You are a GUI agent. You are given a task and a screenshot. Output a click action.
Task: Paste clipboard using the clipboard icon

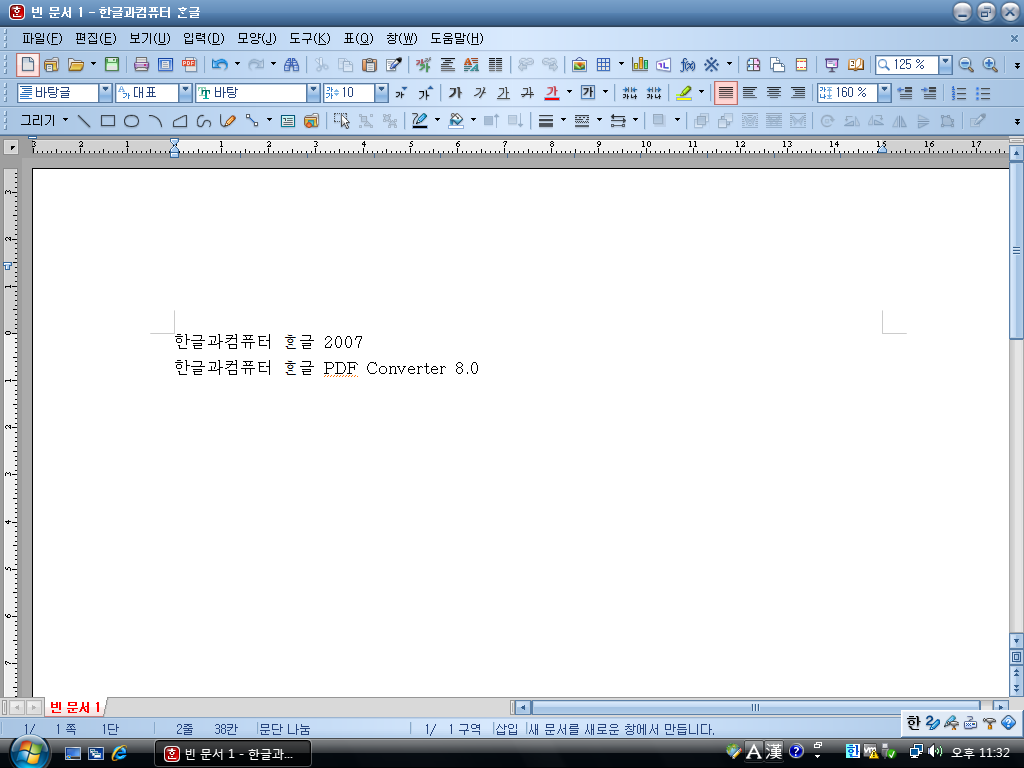pos(369,65)
